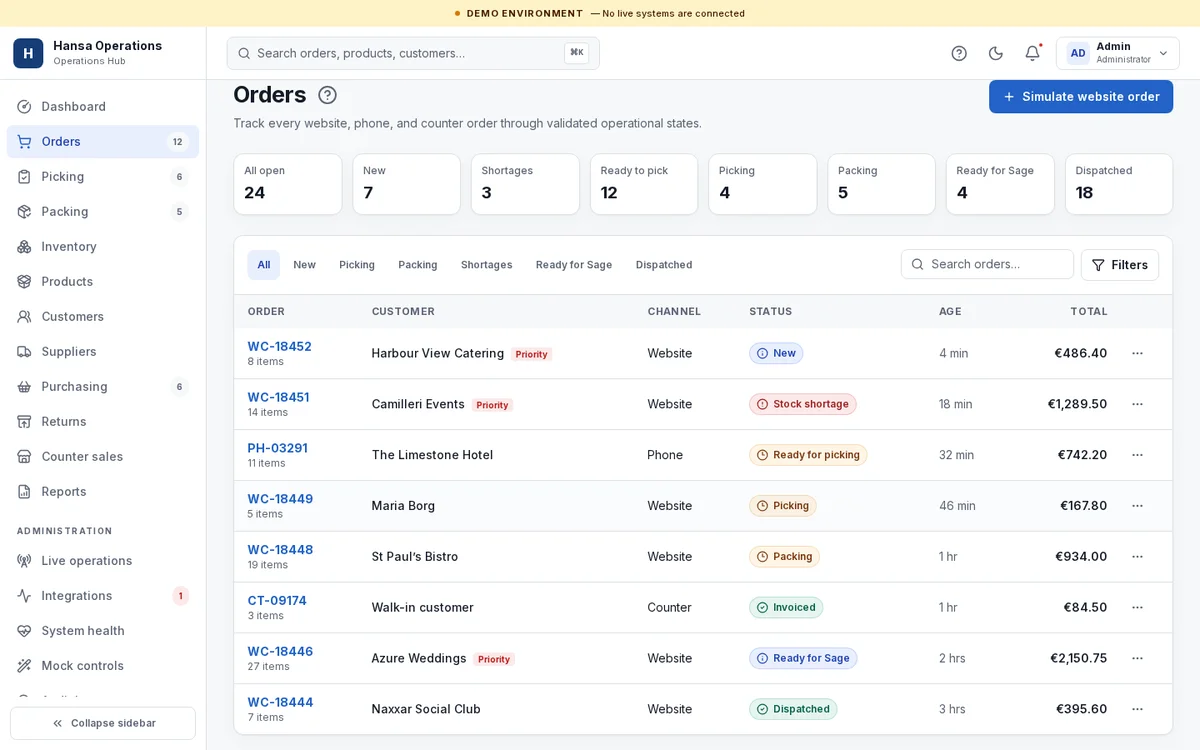
Task: Click the Shortages 3 summary card
Action: tap(525, 184)
